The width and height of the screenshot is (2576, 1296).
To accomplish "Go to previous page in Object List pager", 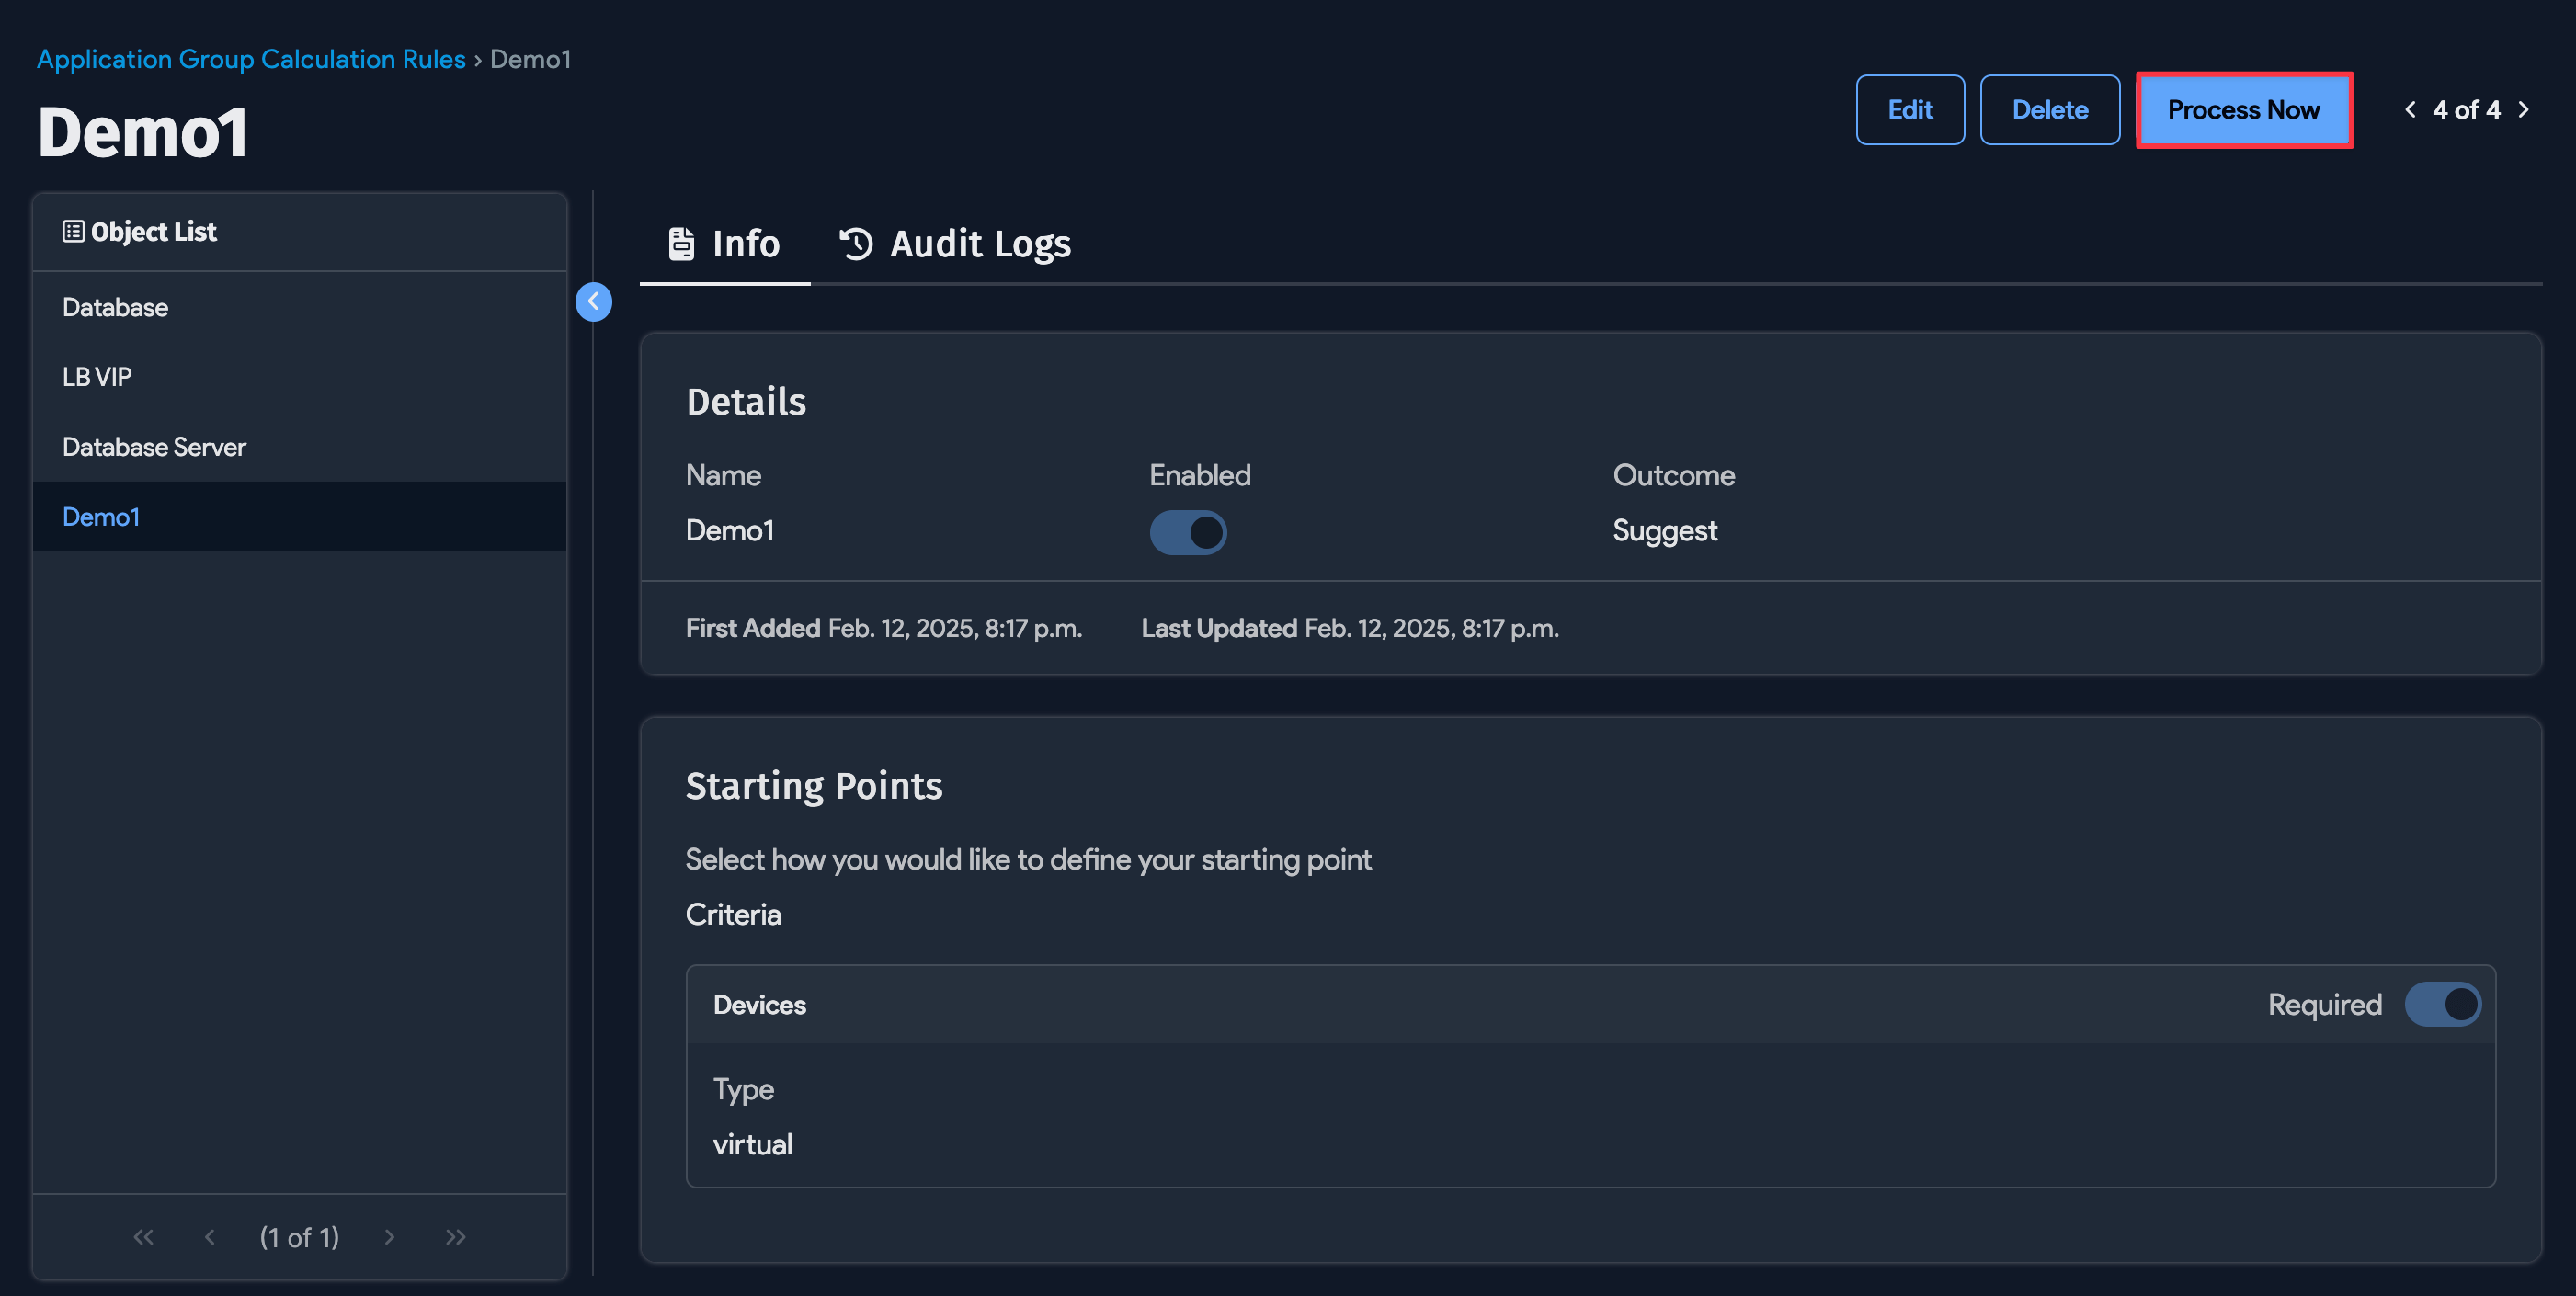I will pos(210,1237).
